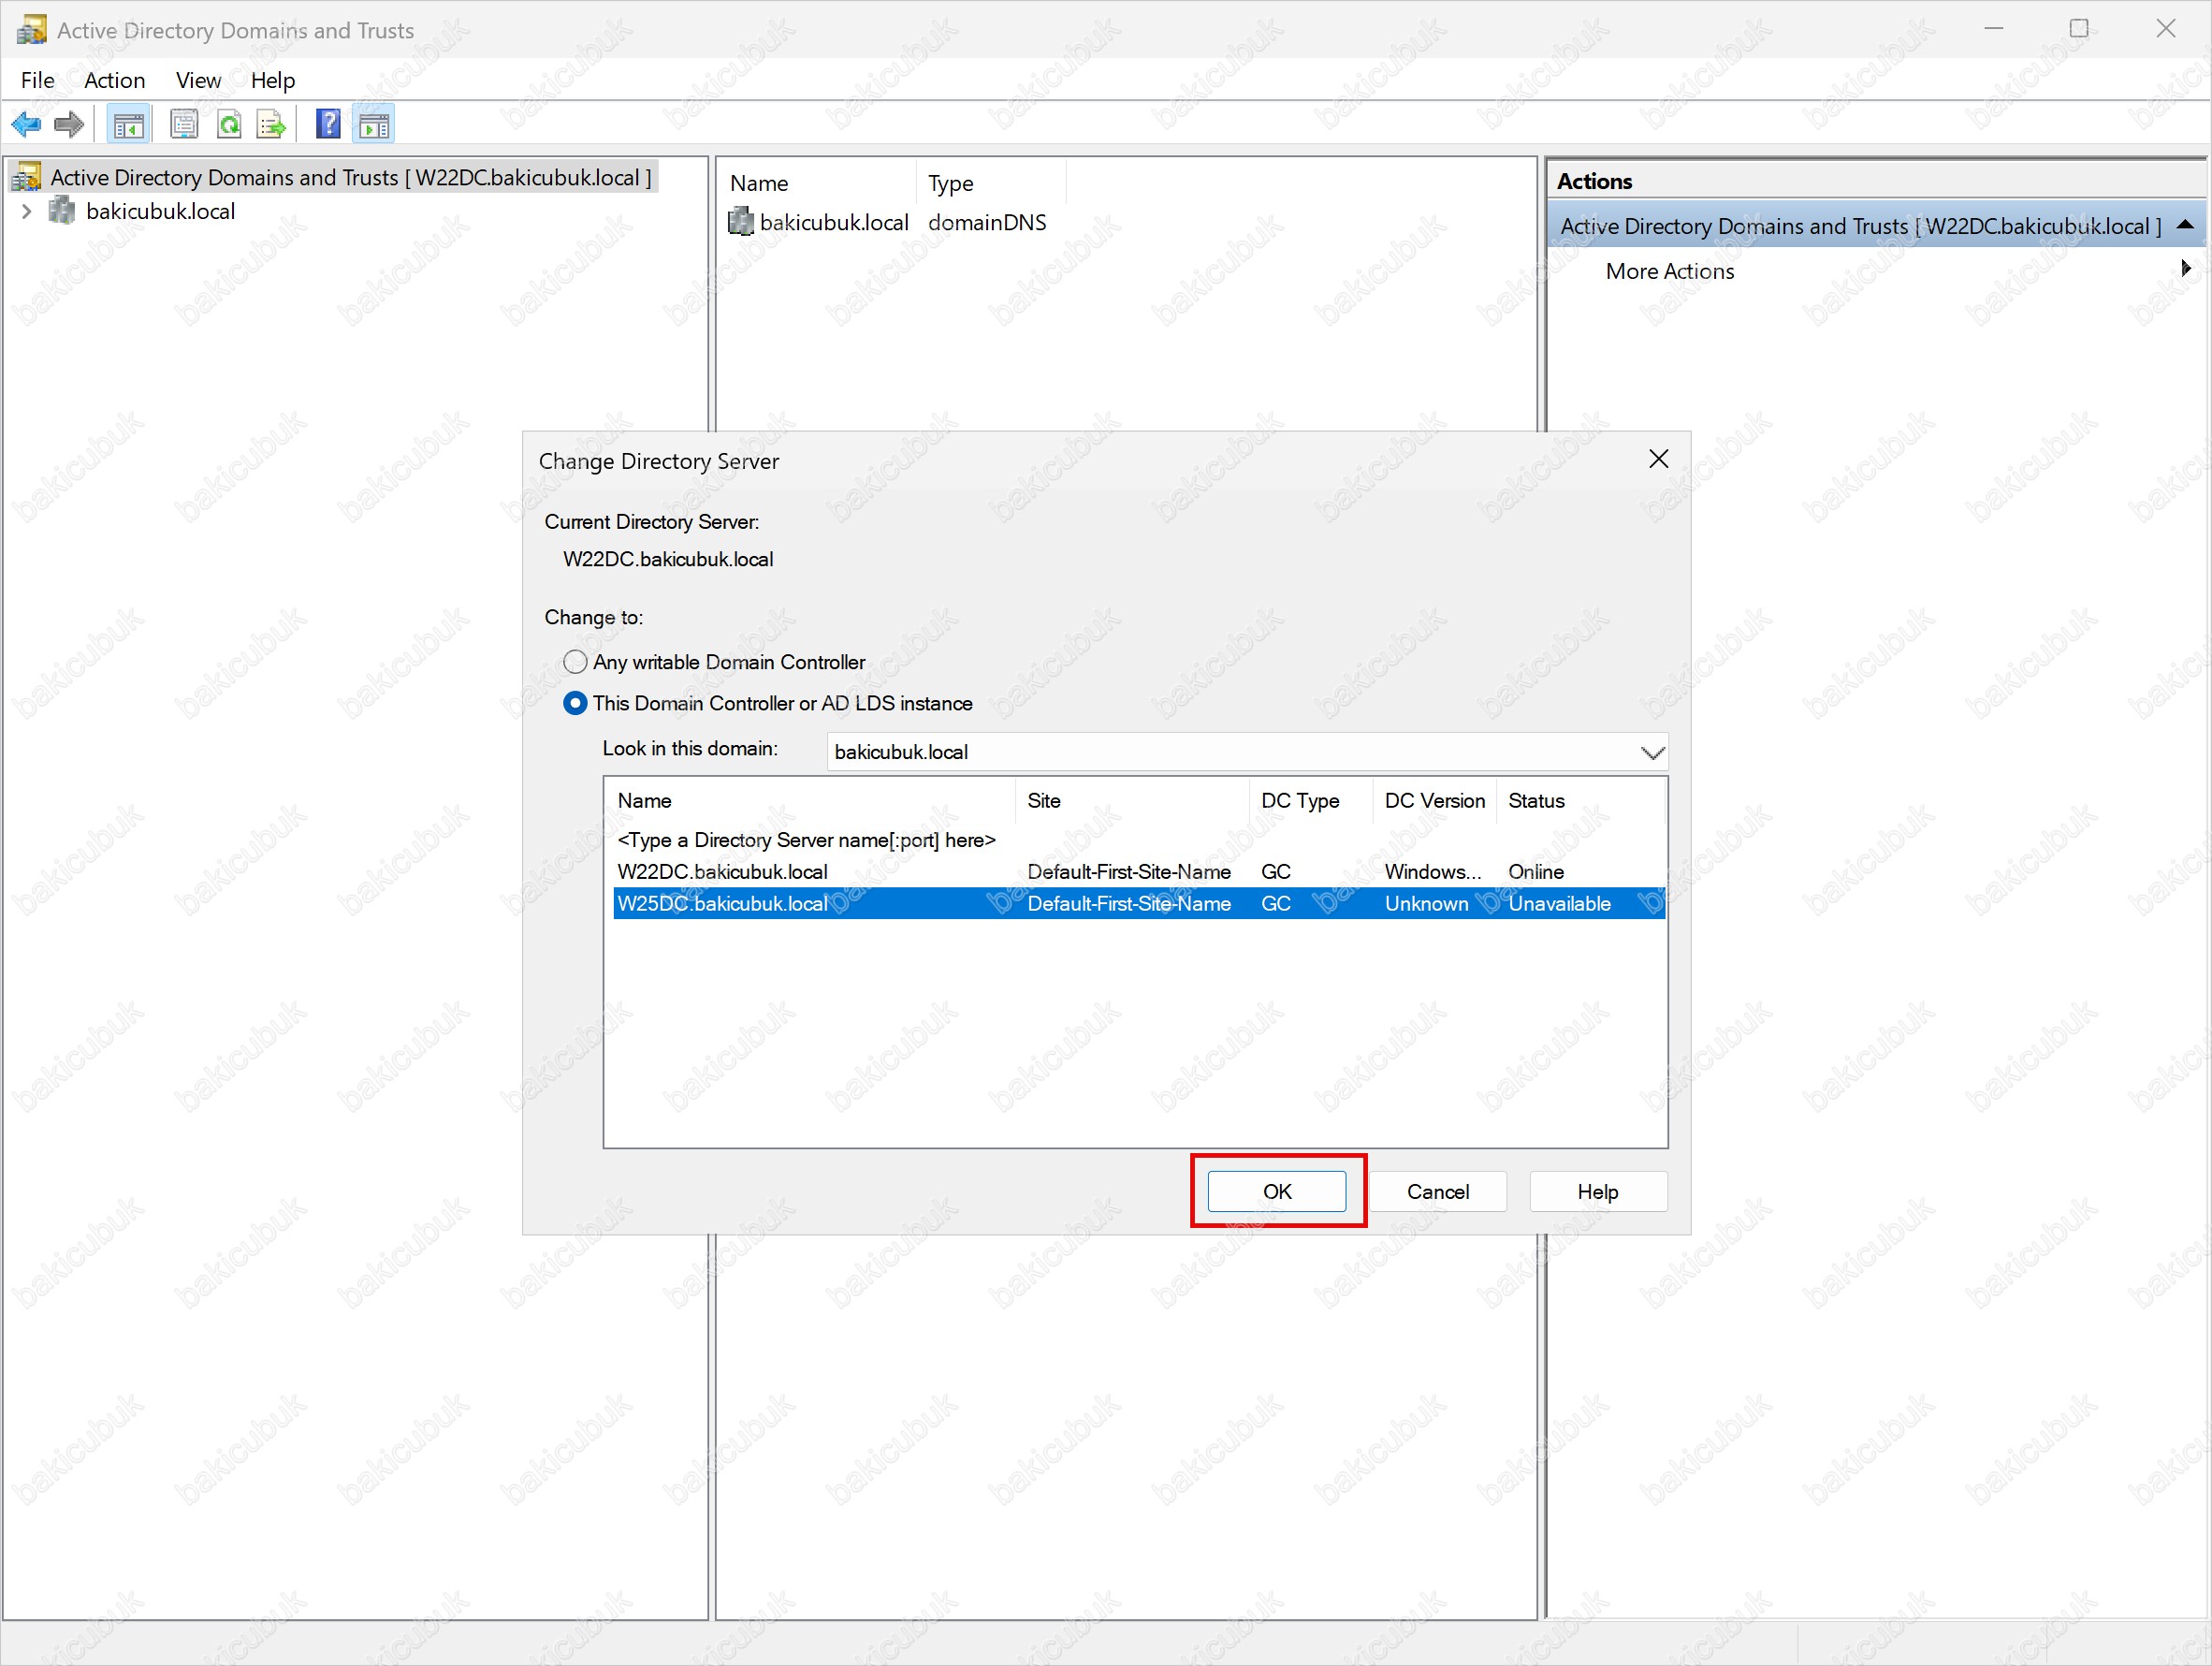Click the Status column header
The width and height of the screenshot is (2212, 1666).
(x=1581, y=801)
